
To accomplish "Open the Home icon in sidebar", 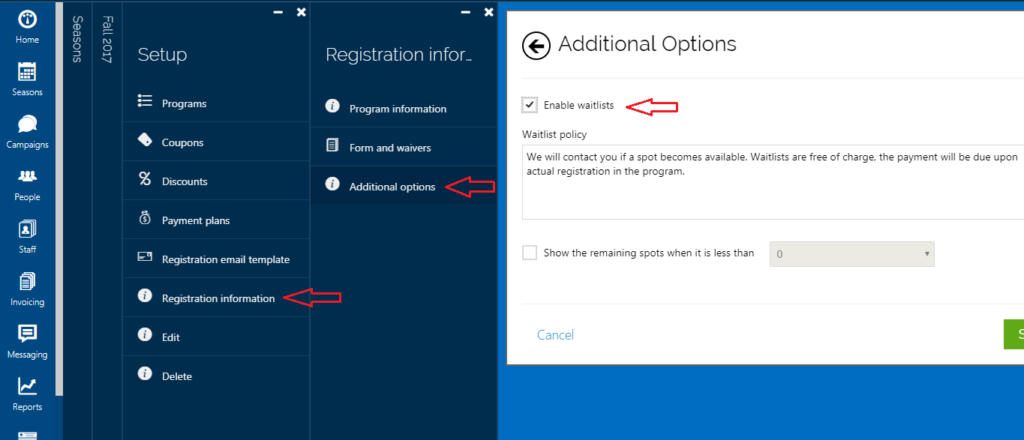I will point(27,19).
